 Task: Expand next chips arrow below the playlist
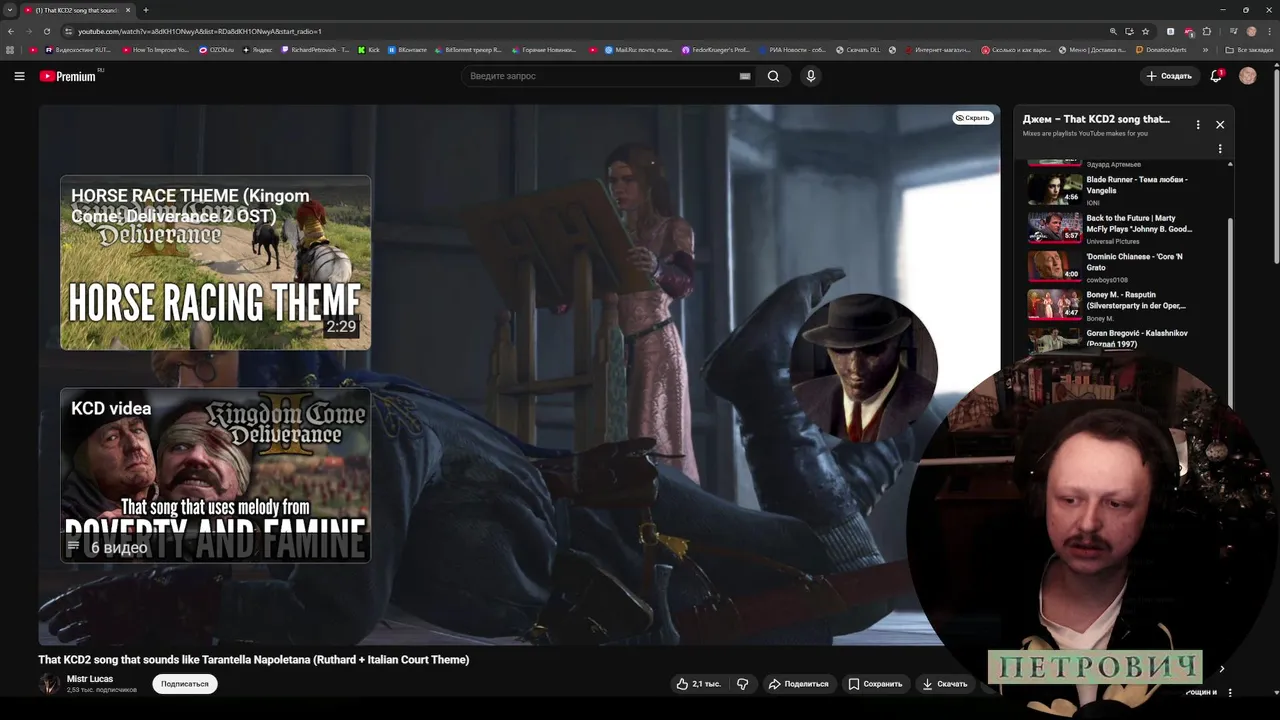1221,669
